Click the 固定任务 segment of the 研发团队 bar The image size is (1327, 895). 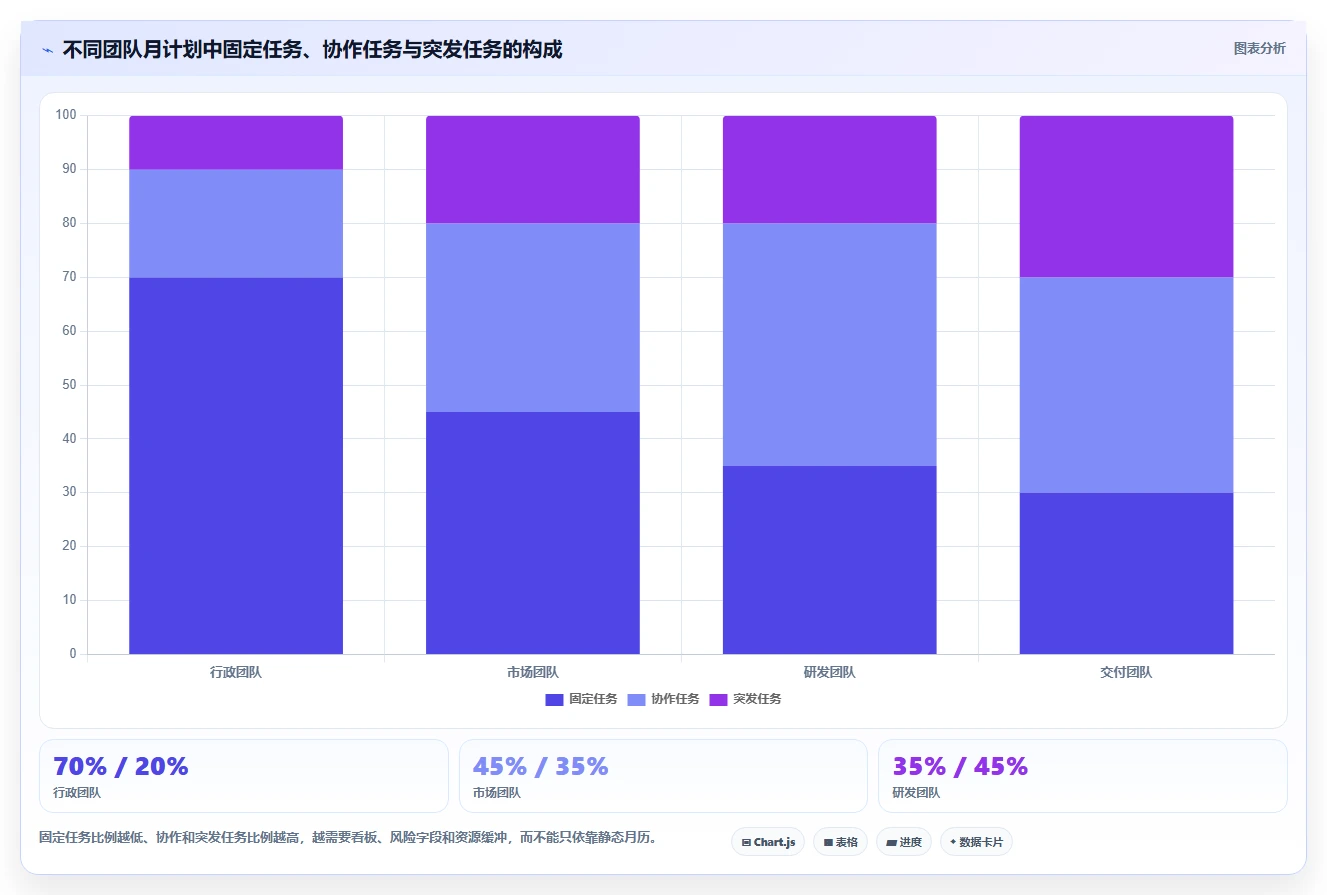click(x=830, y=560)
